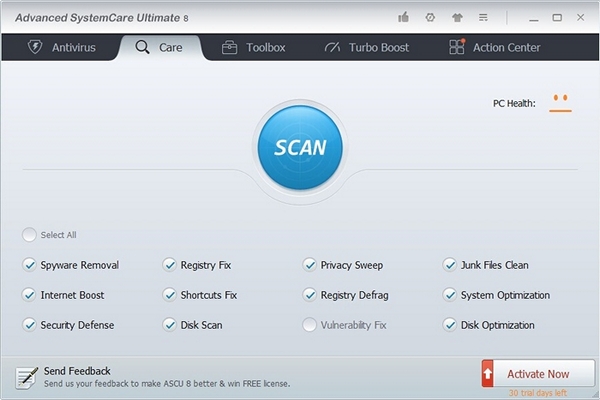This screenshot has height=400, width=600.
Task: Click the PC Health face indicator
Action: (560, 103)
